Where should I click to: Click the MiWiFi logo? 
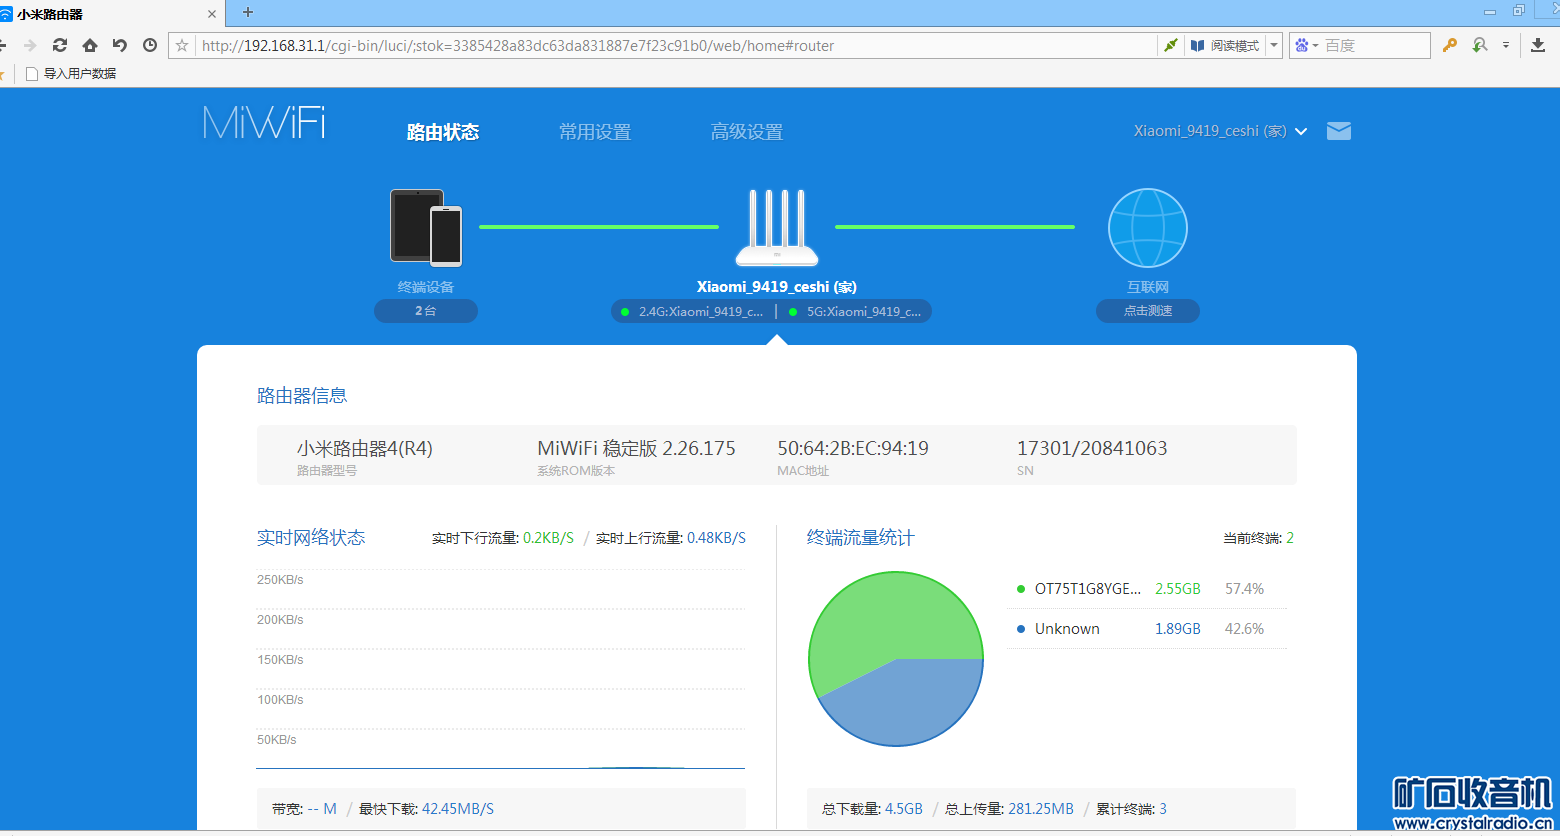click(x=264, y=123)
